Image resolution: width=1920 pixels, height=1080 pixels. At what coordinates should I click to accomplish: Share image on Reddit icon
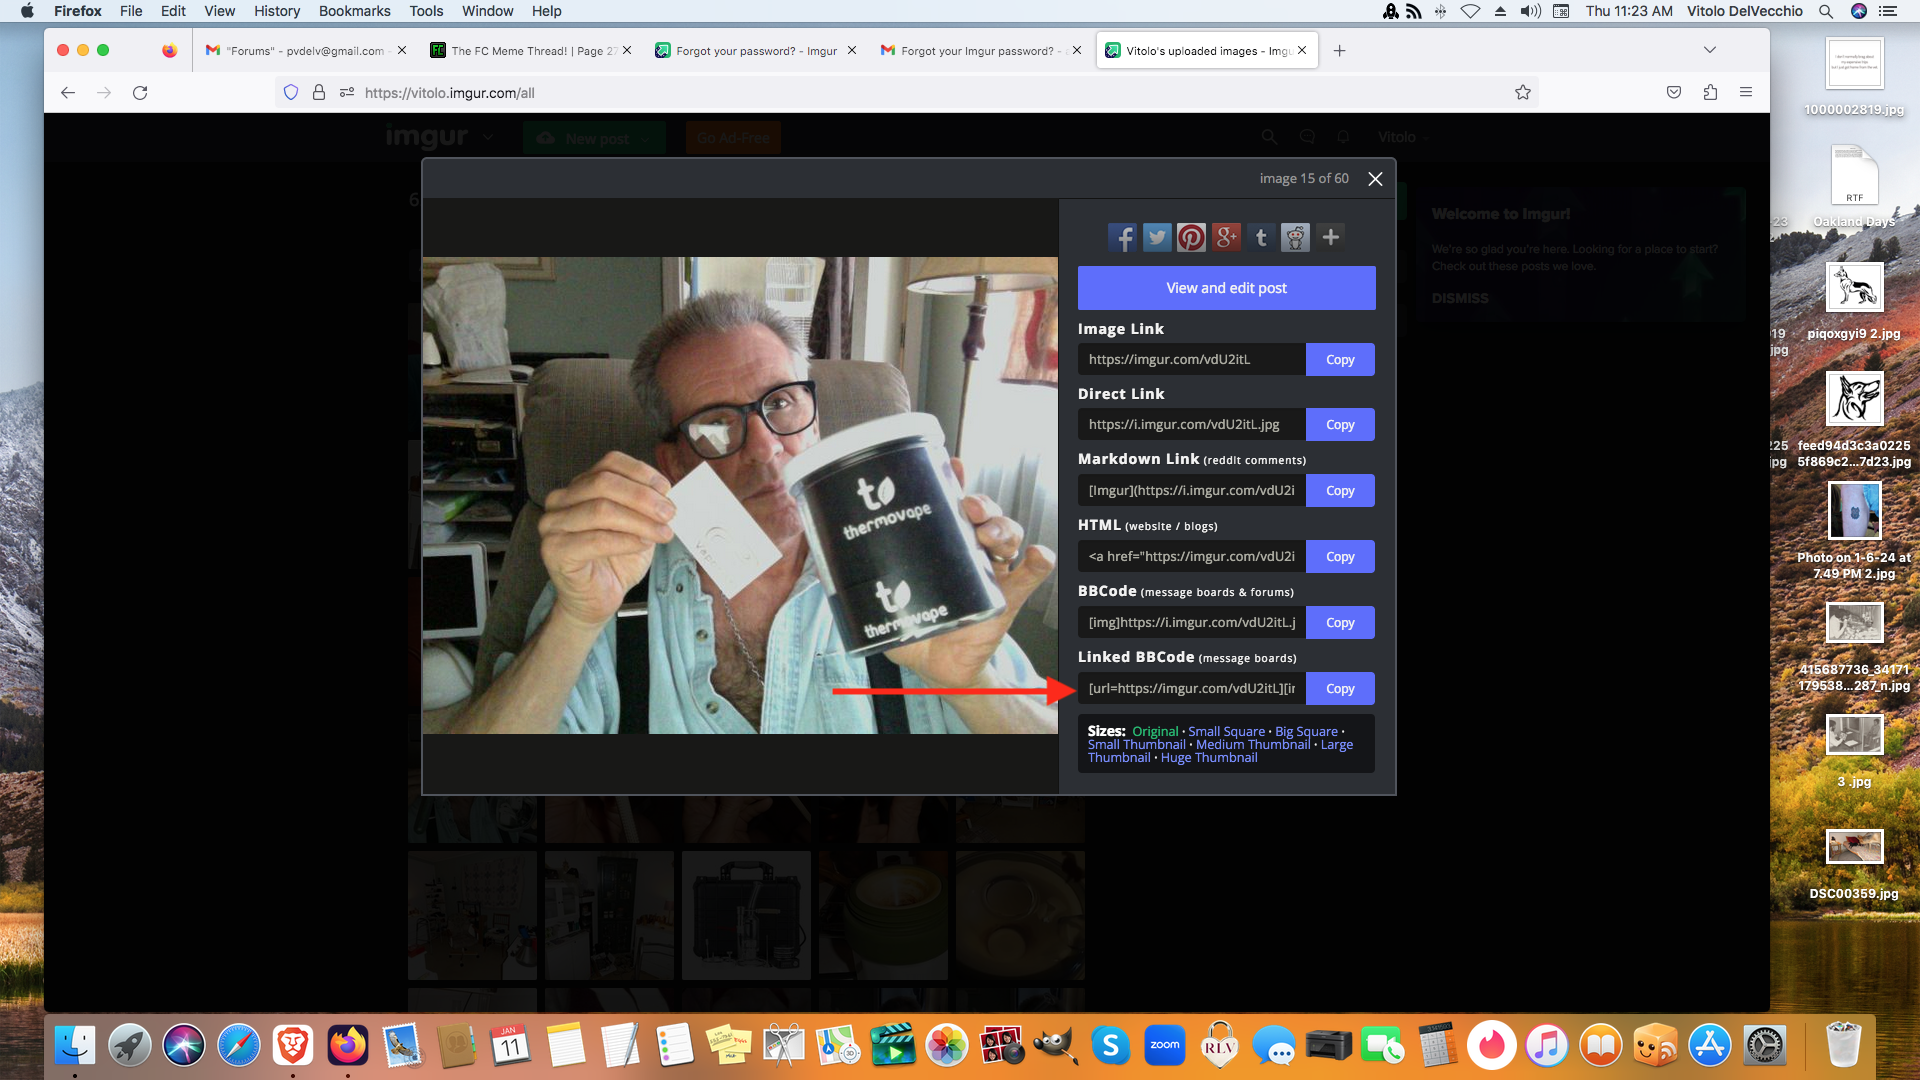point(1295,238)
